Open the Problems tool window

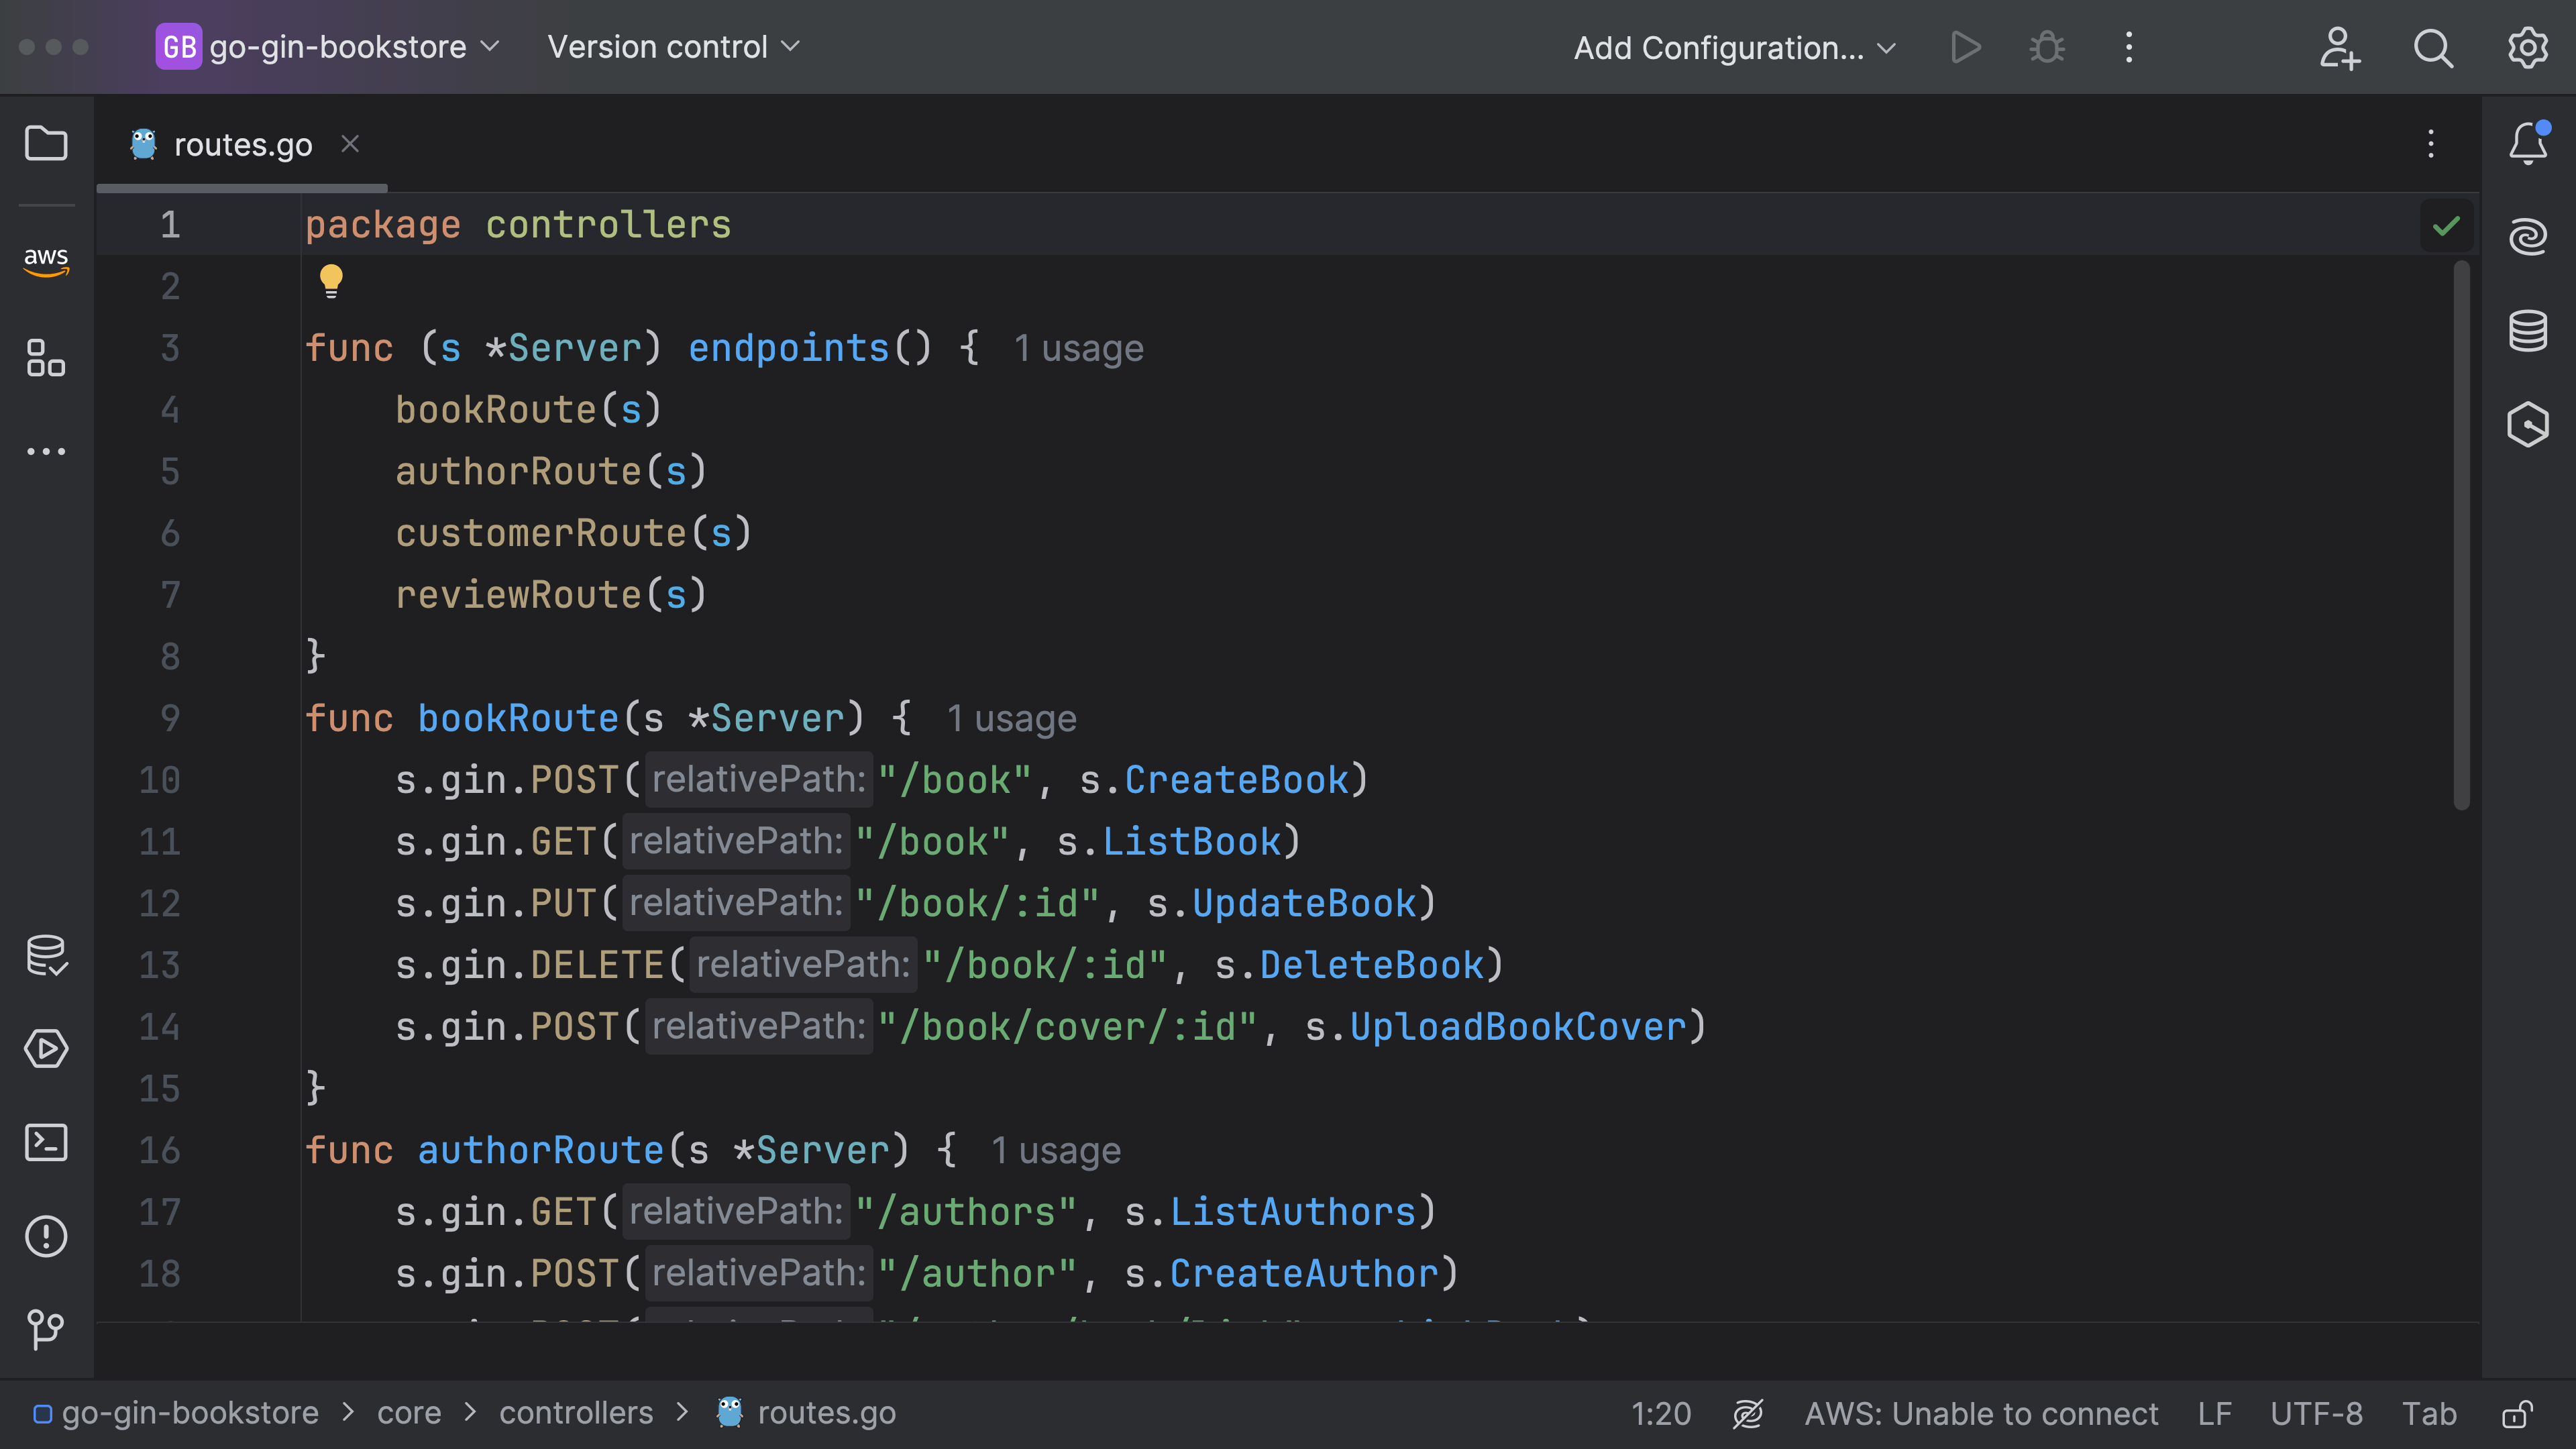pyautogui.click(x=46, y=1236)
